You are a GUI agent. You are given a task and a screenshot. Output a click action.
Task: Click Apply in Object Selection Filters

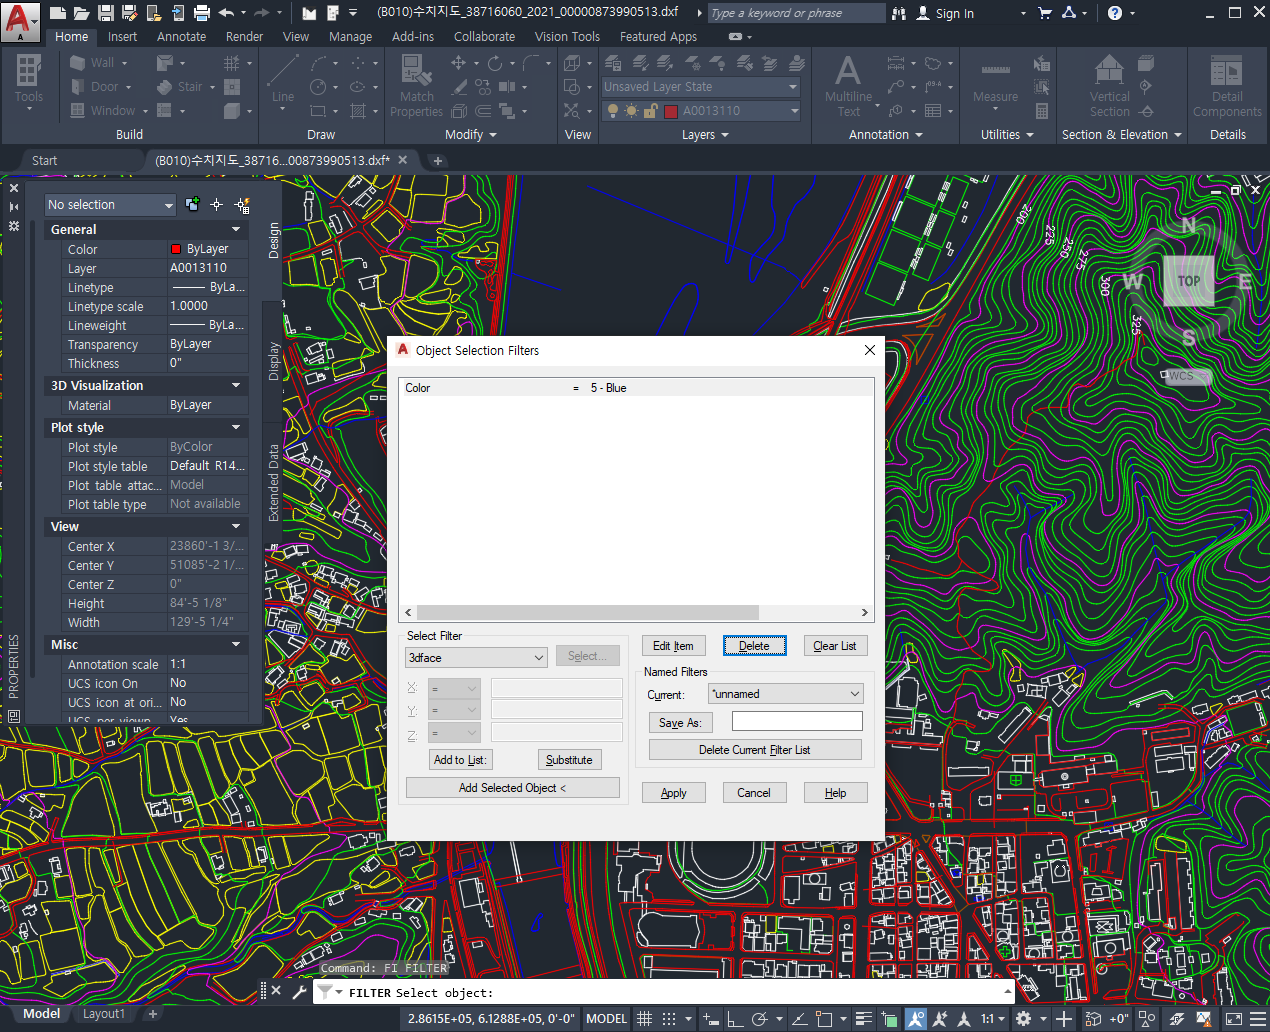673,792
